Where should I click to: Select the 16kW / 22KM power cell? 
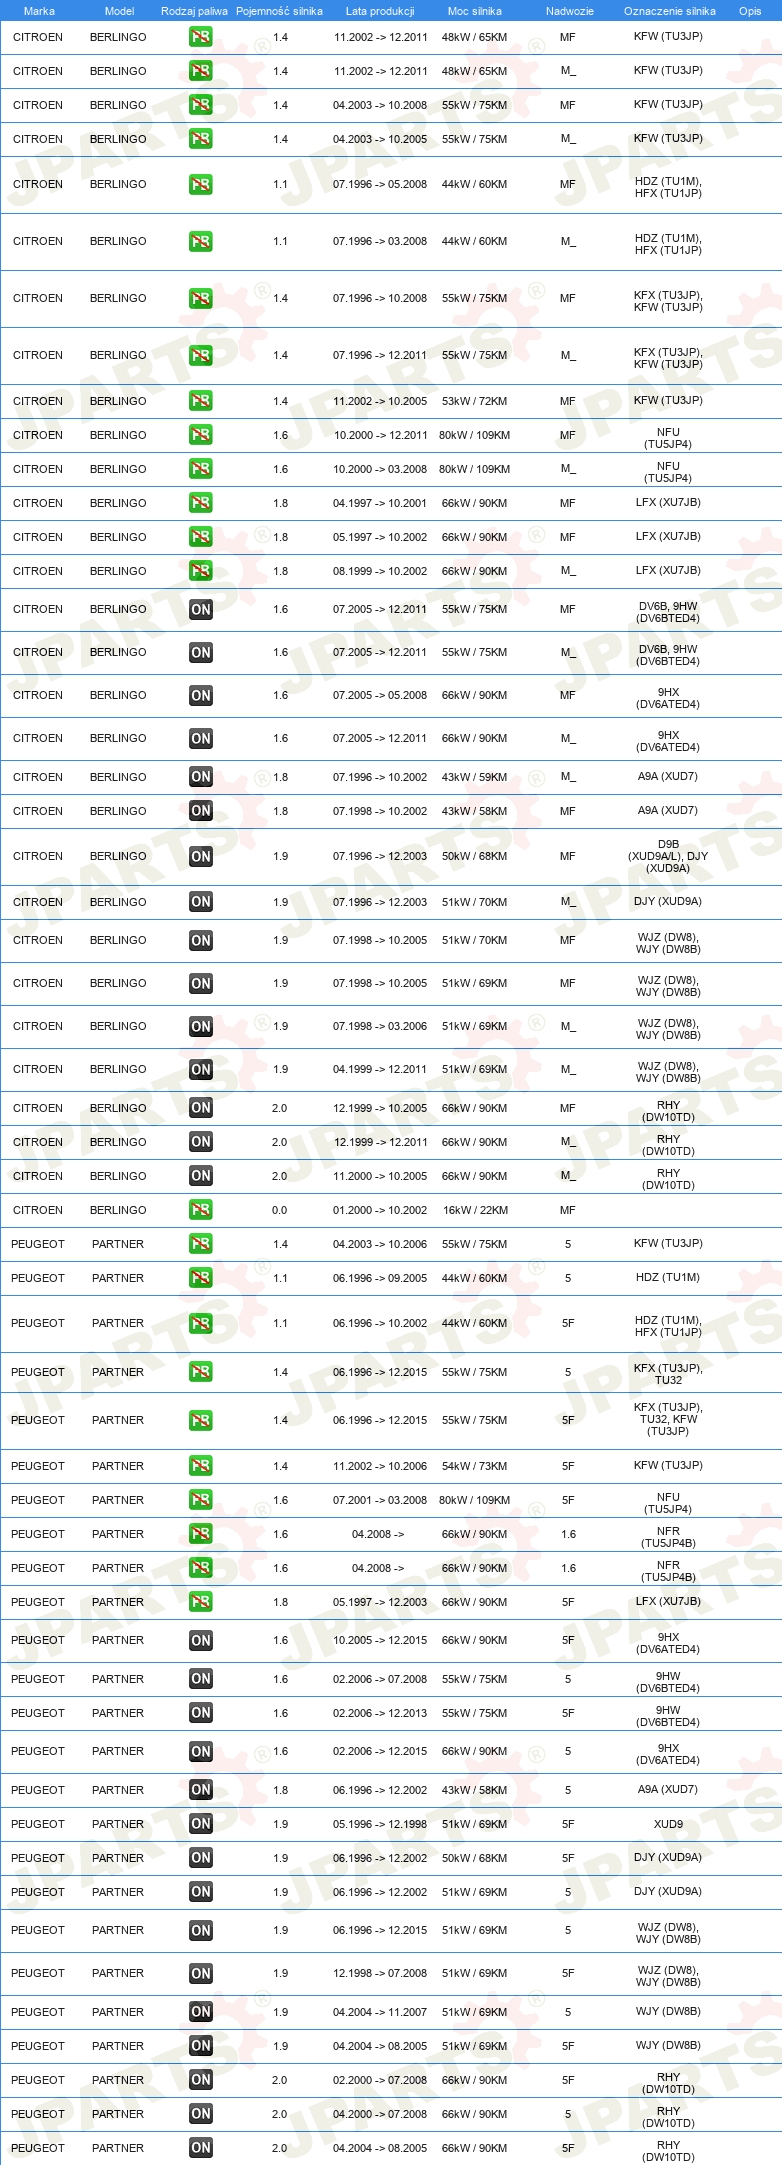click(475, 1210)
